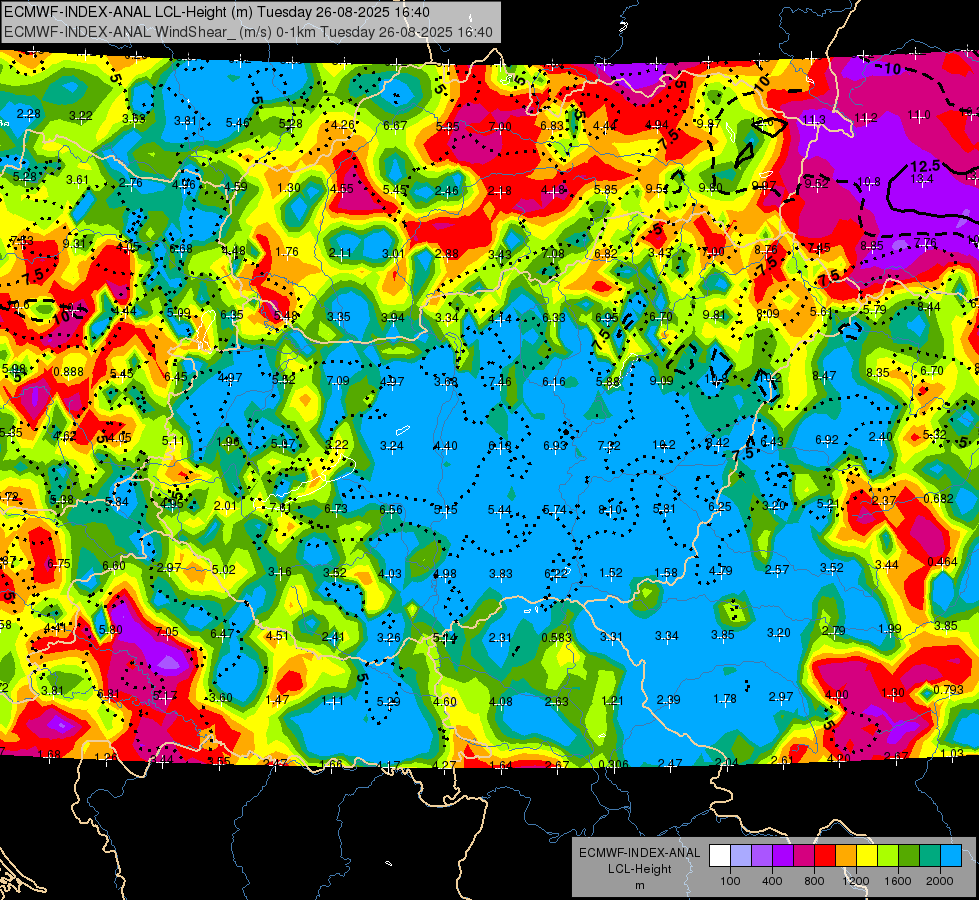Click the wind shear value 2.39
The height and width of the screenshot is (900, 979).
pos(668,700)
